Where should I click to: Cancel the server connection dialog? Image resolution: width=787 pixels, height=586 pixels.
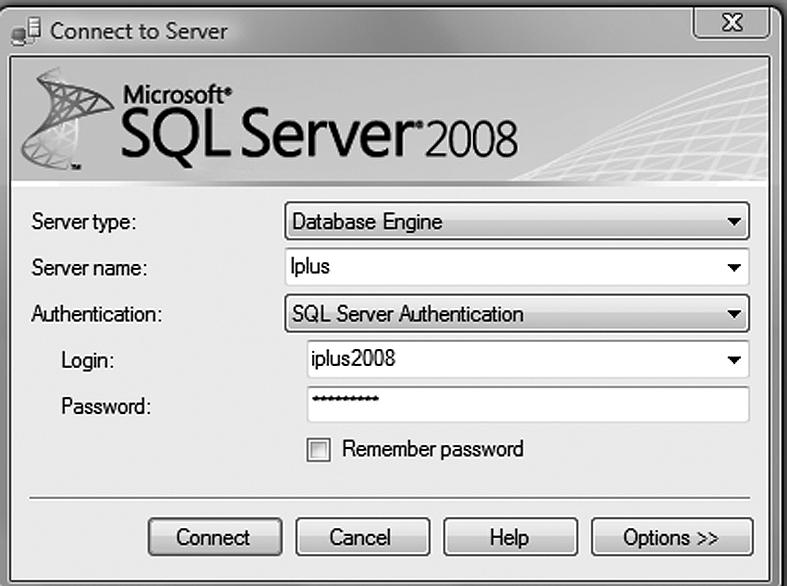(362, 537)
